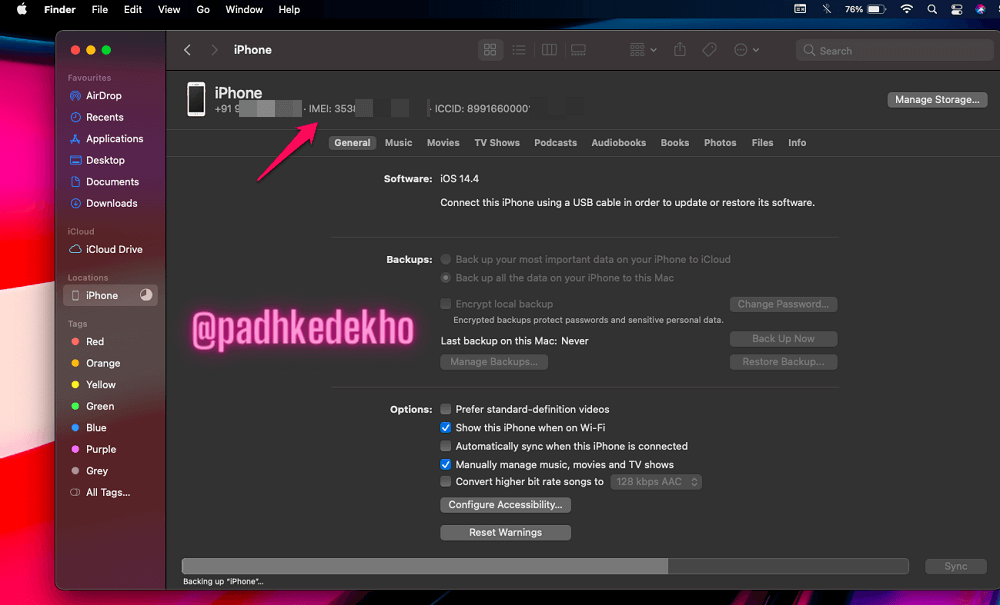Switch to gallery view
This screenshot has height=605, width=1000.
click(578, 50)
